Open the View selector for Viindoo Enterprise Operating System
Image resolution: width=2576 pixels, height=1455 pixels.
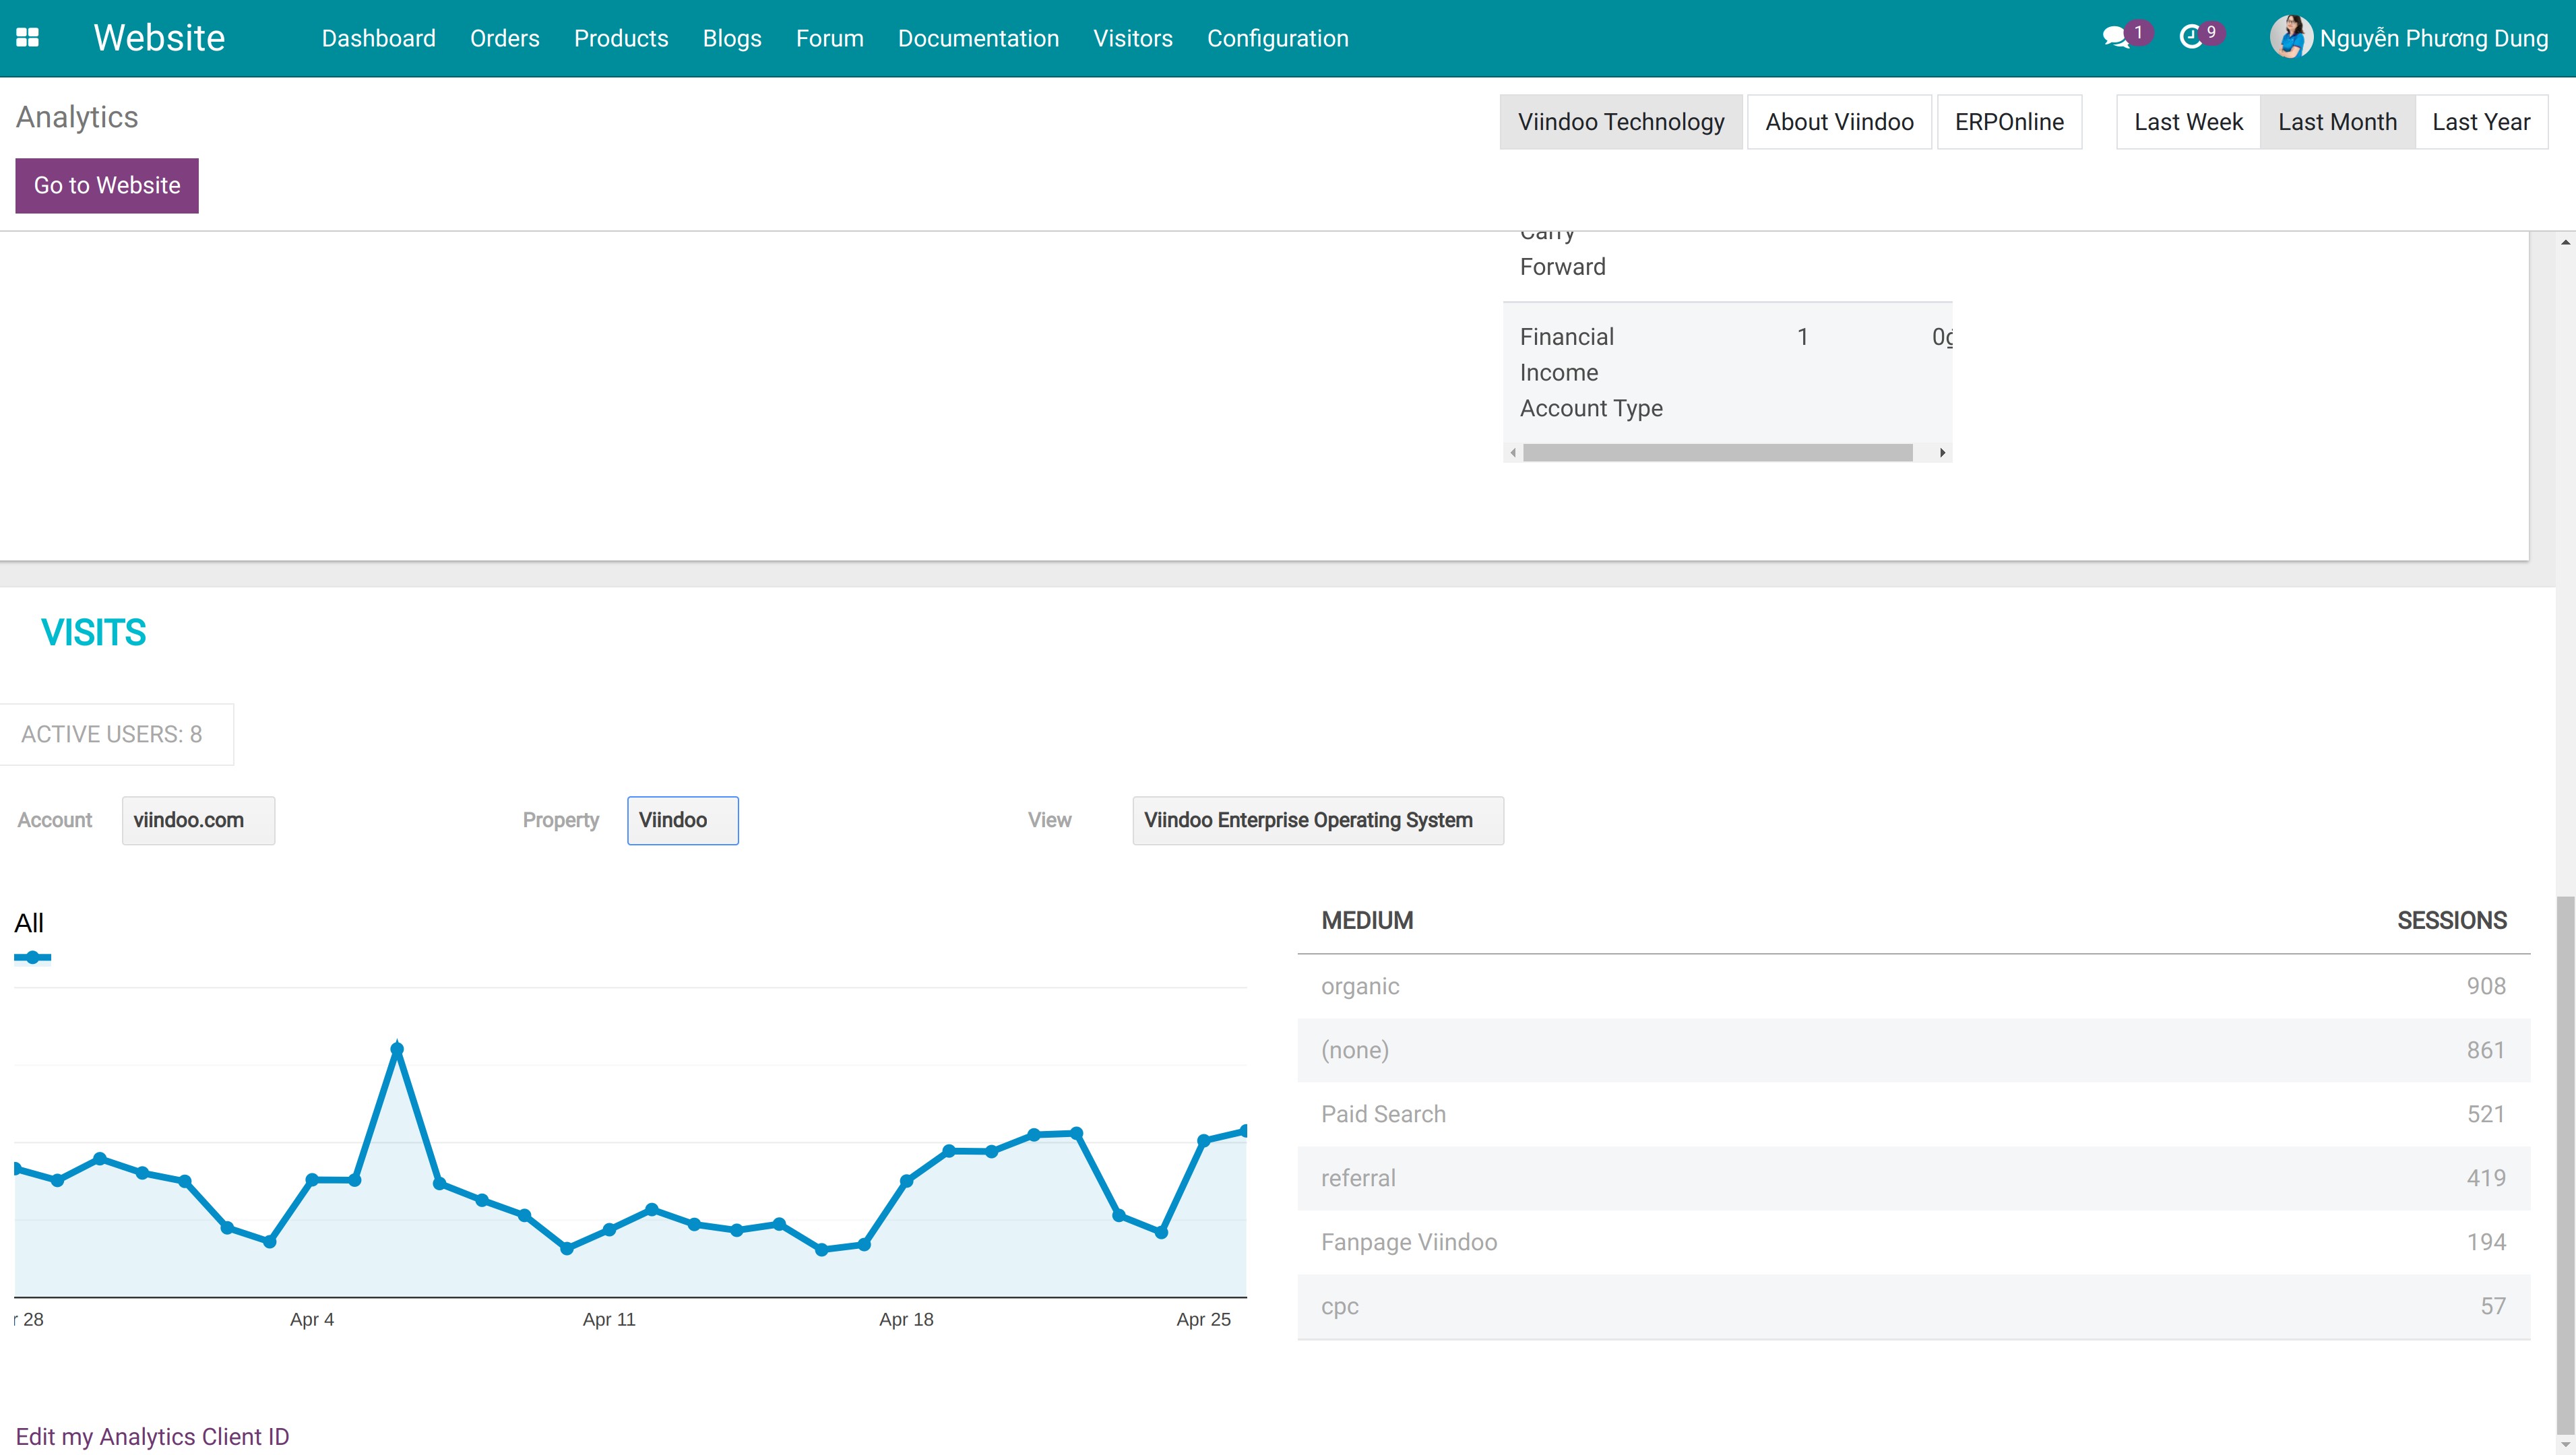[1317, 820]
